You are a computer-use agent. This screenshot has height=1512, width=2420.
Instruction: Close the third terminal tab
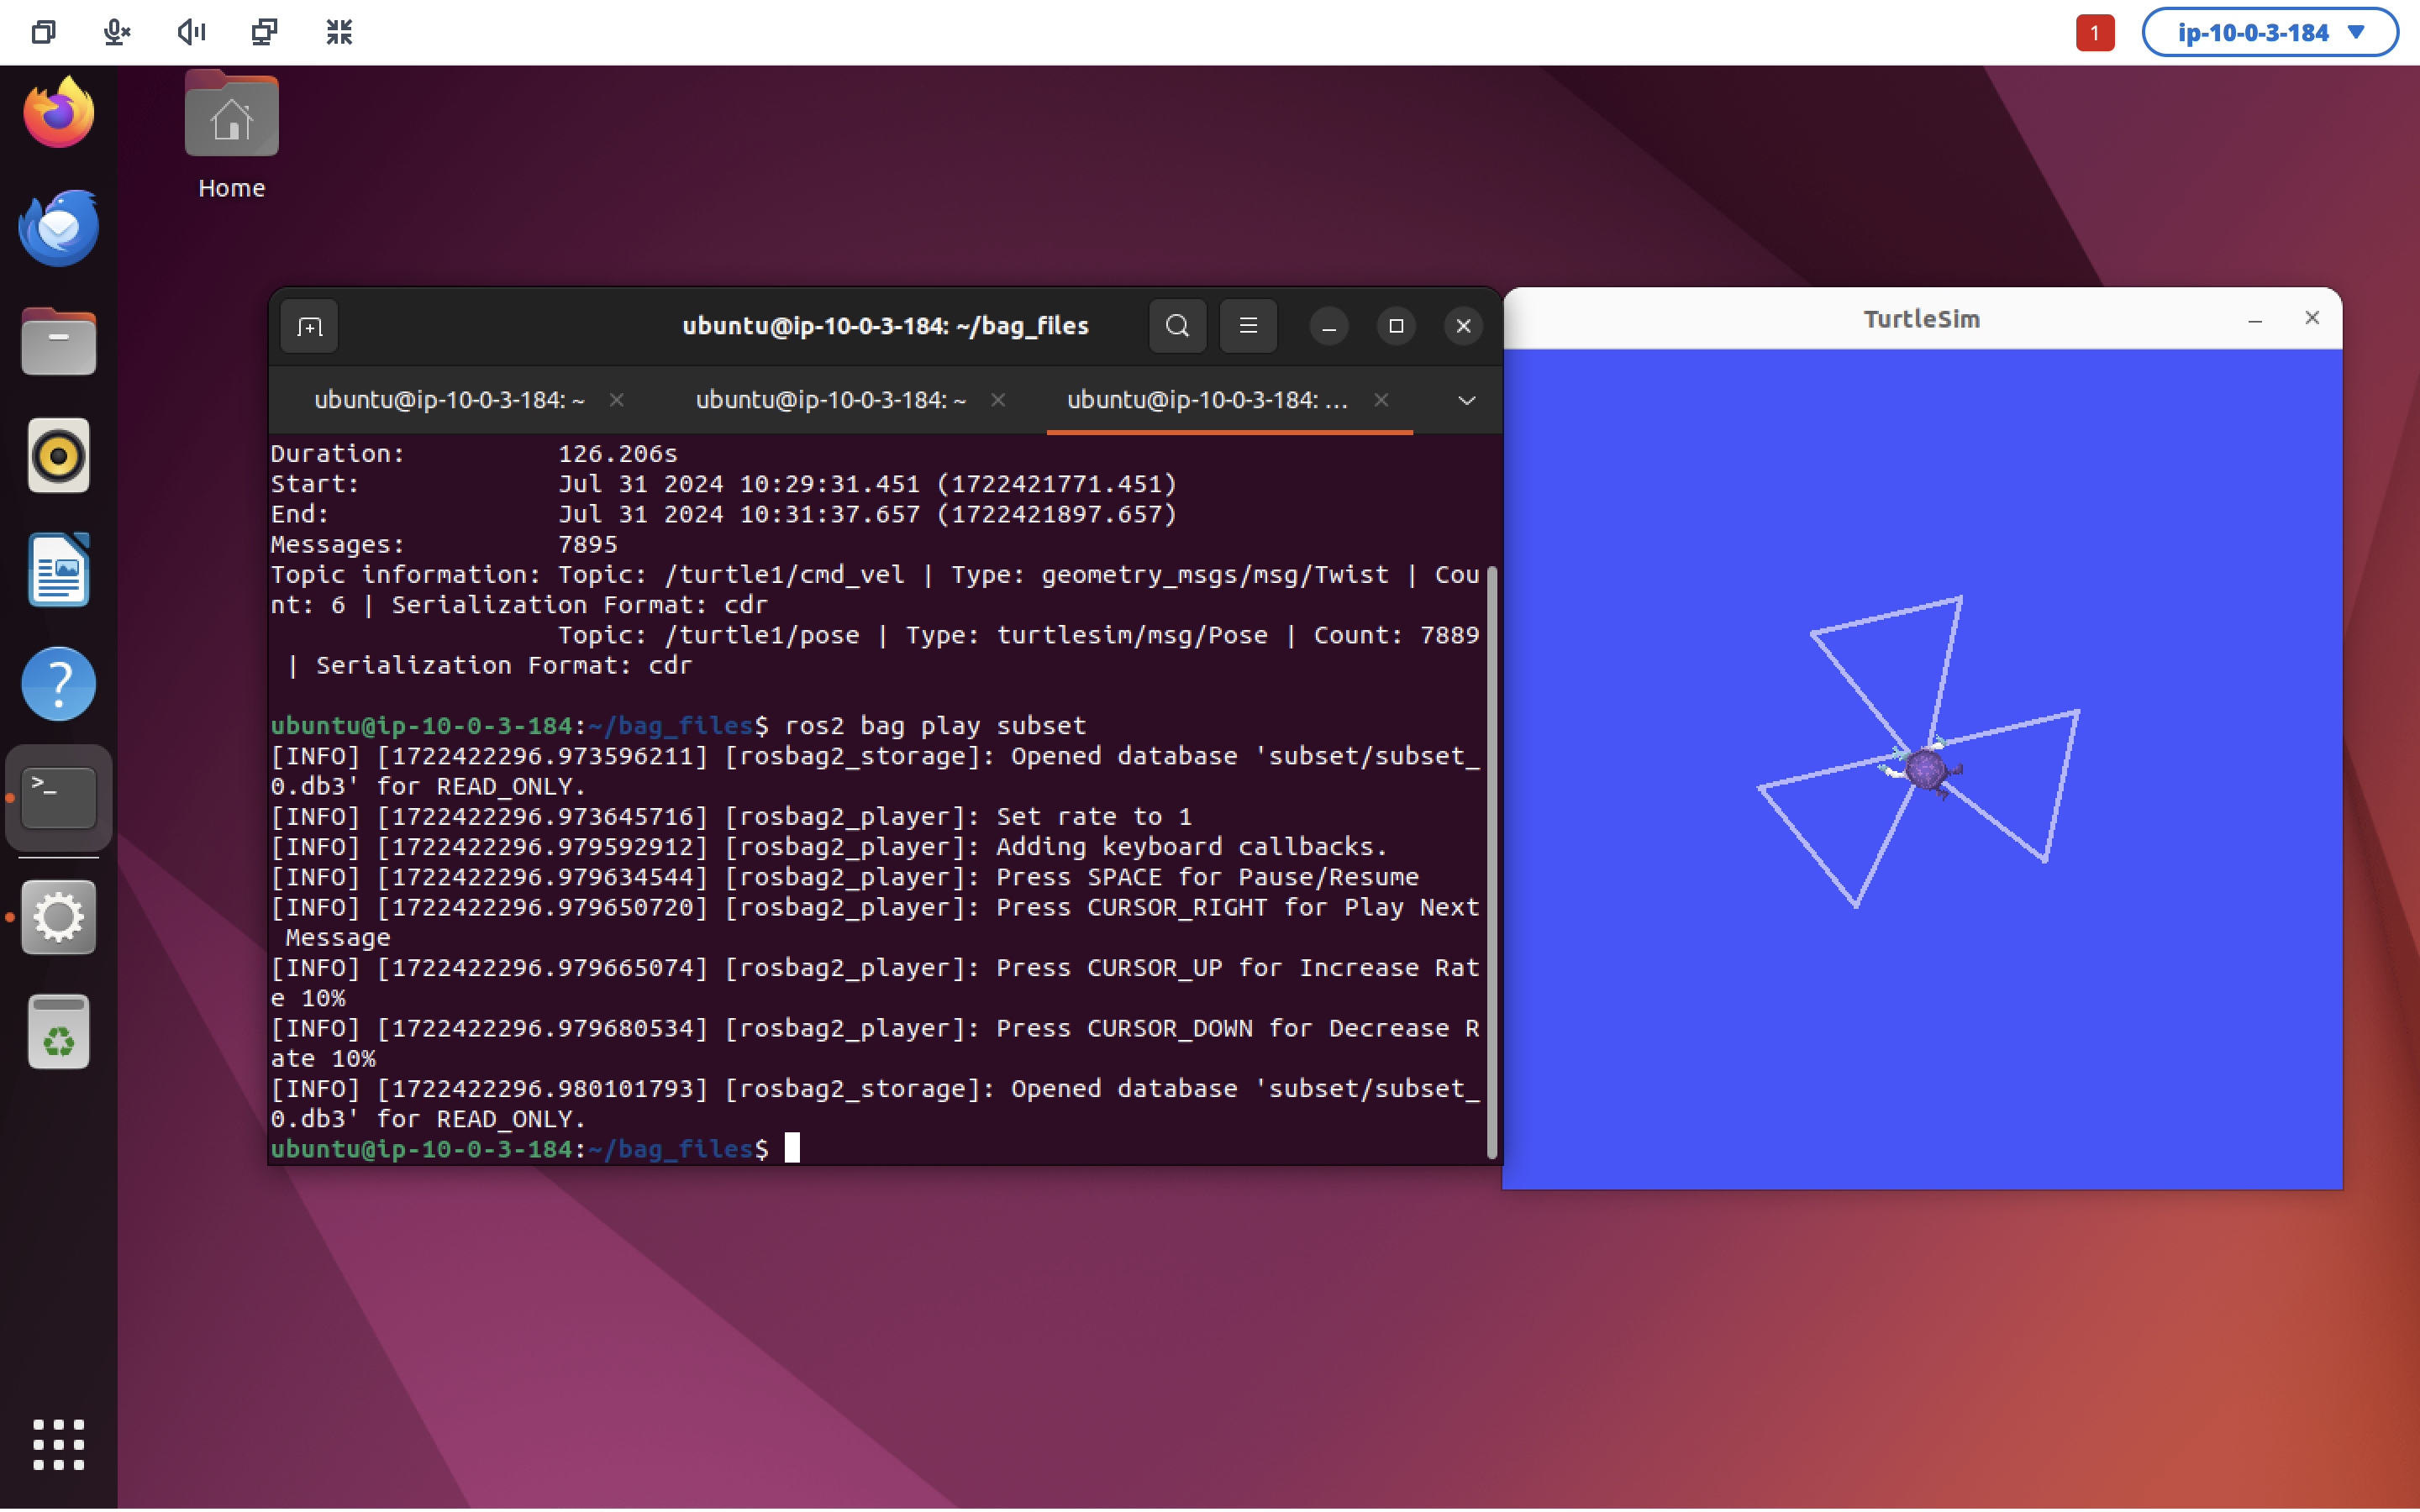pos(1380,400)
